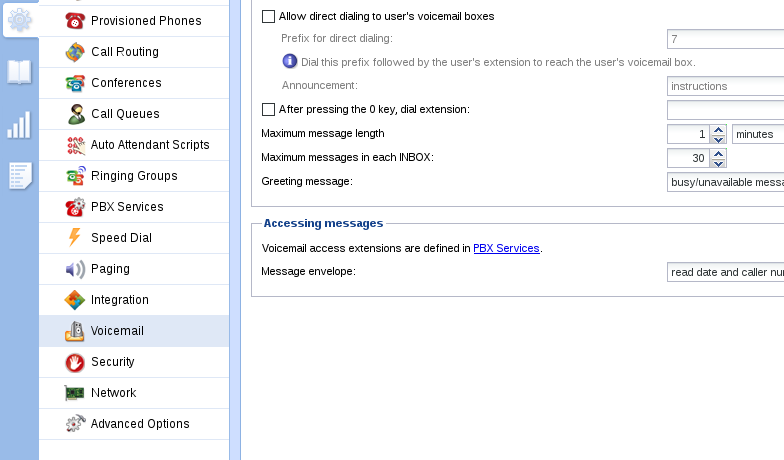
Task: Open the settings gear tab in left strip
Action: [19, 19]
